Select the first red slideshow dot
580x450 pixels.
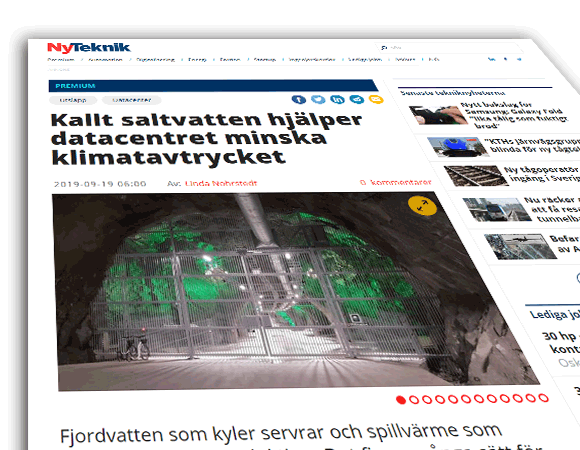(x=401, y=400)
